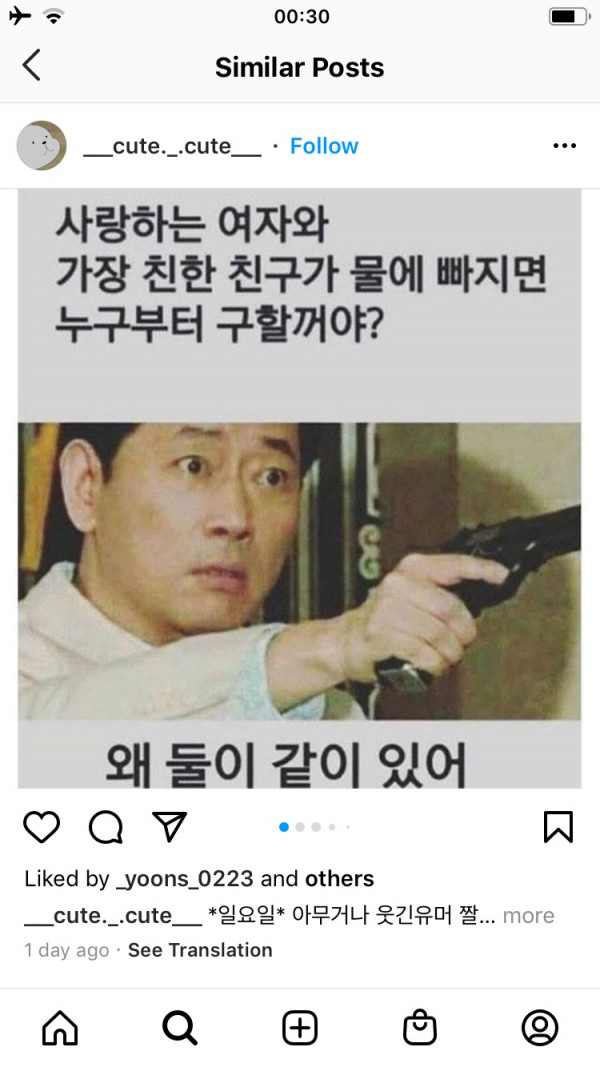Tap the back arrow in header
The height and width of the screenshot is (1067, 600).
(x=31, y=65)
